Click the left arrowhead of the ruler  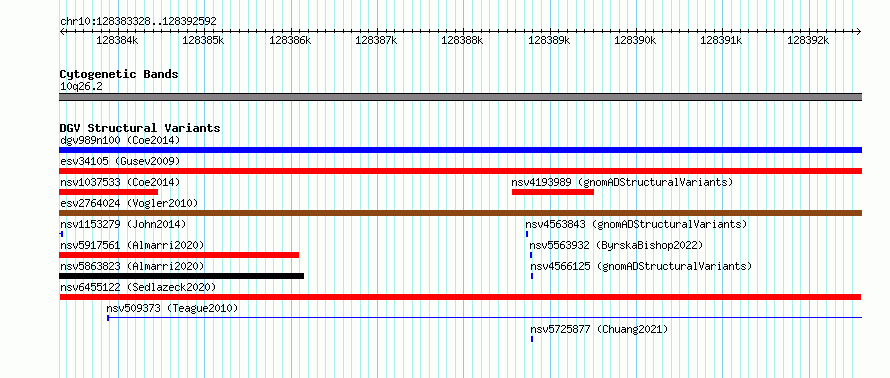click(62, 32)
